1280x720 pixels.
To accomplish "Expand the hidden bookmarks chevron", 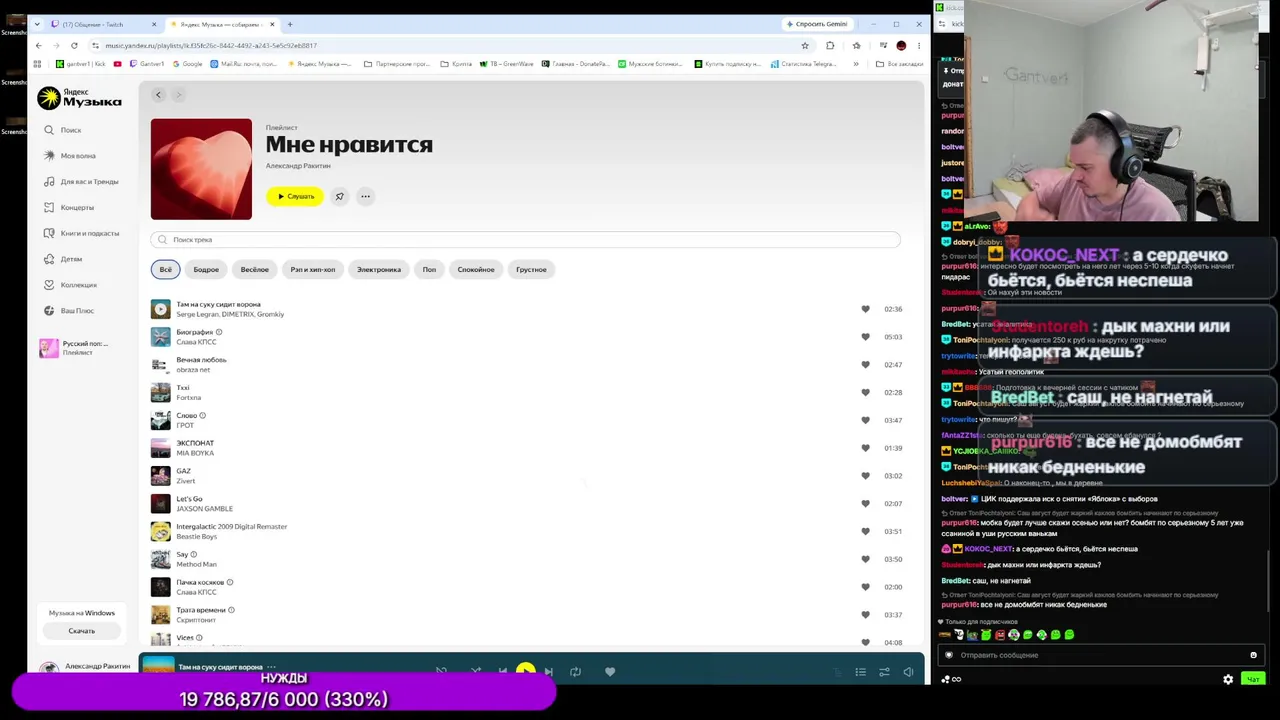I will click(855, 64).
